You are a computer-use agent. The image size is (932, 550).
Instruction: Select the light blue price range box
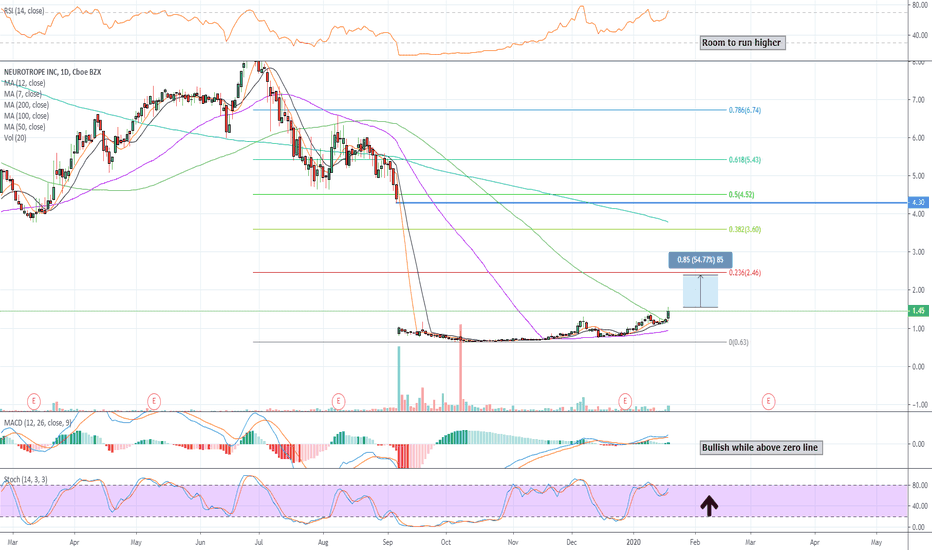pyautogui.click(x=700, y=291)
